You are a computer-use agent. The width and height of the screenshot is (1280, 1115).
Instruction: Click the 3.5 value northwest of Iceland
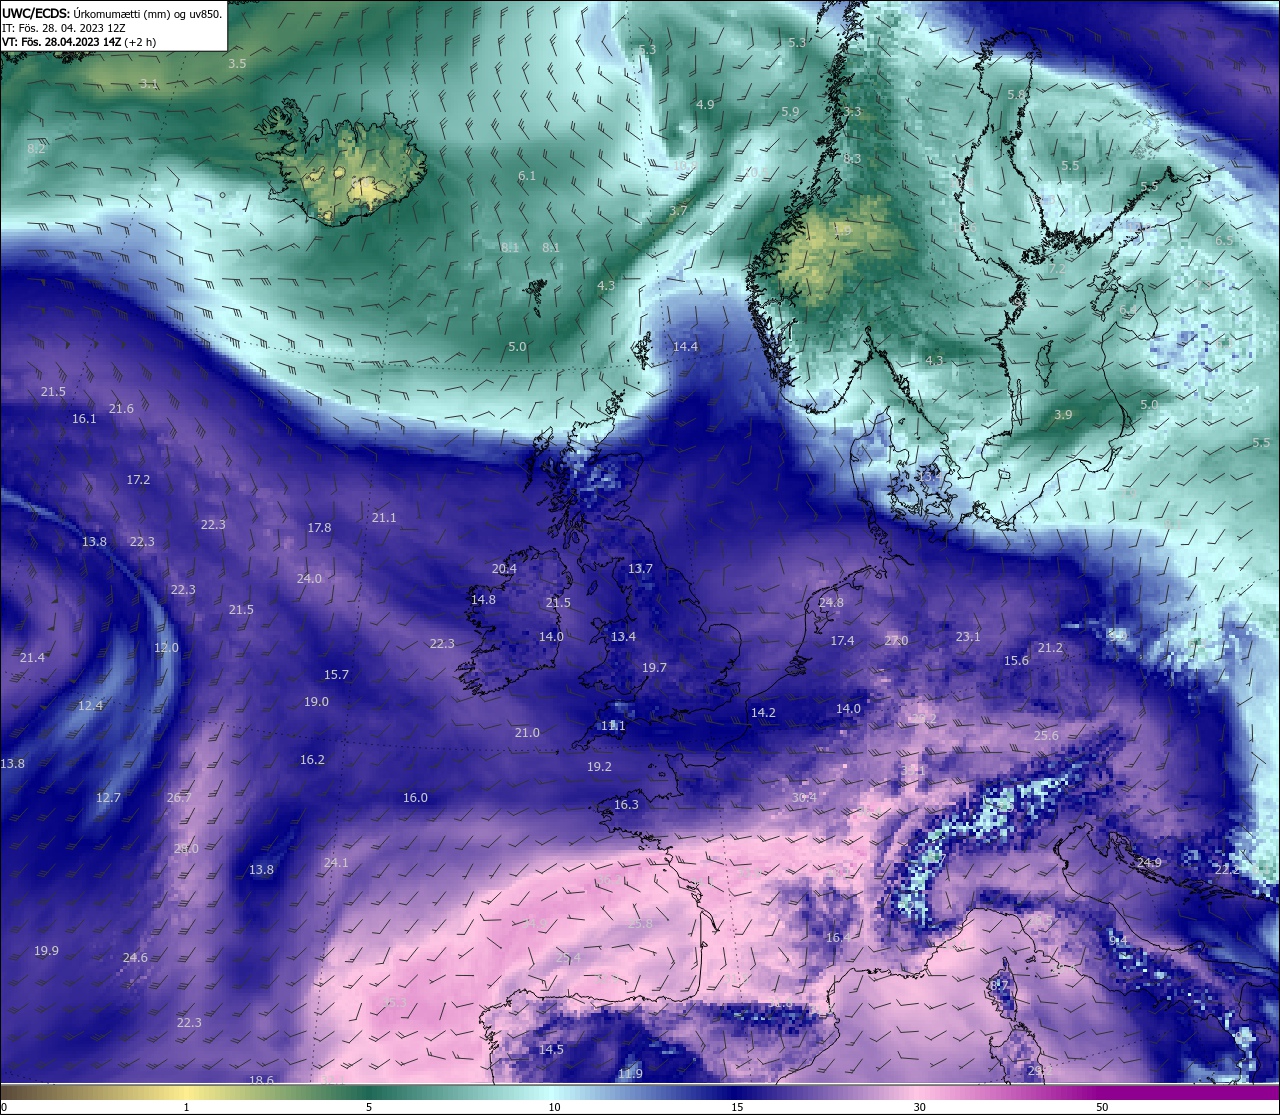237,64
